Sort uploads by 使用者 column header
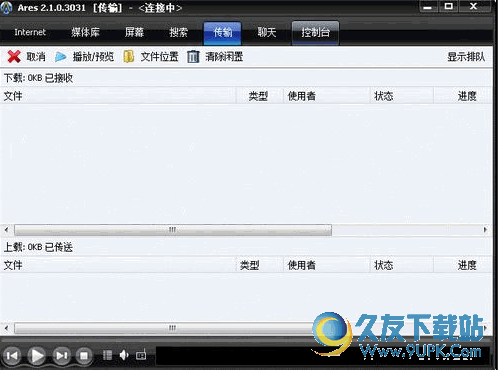The height and width of the screenshot is (370, 498). click(x=327, y=265)
